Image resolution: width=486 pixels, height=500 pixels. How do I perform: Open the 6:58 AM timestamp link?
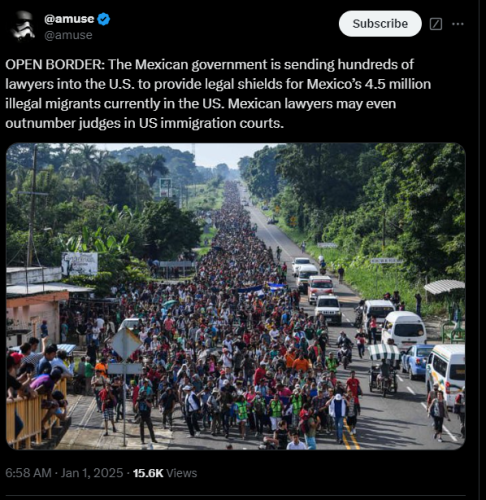tap(28, 473)
